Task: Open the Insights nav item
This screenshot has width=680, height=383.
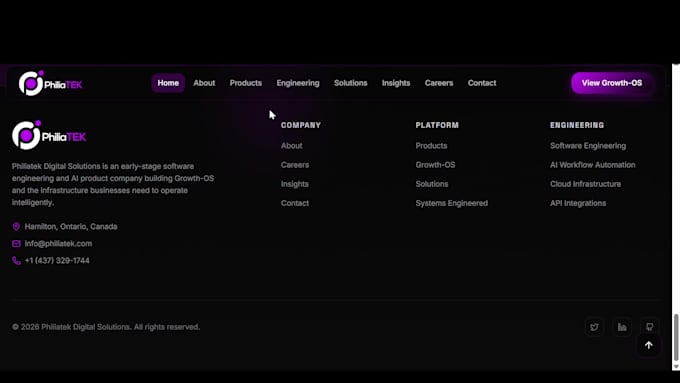Action: point(396,83)
